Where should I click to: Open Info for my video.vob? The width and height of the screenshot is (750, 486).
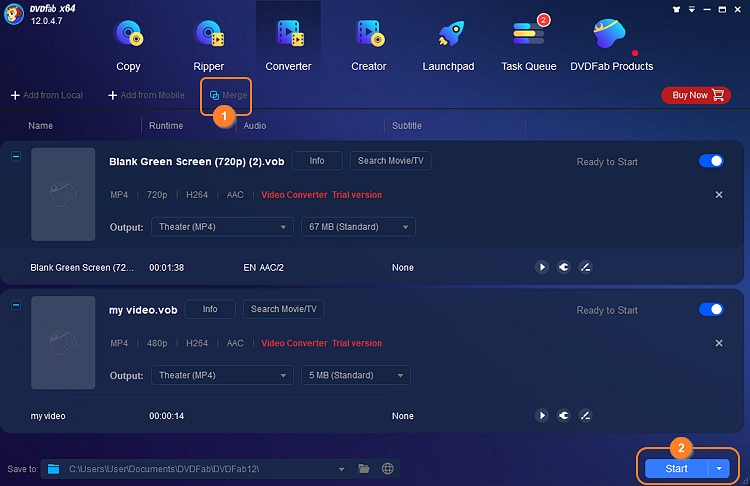[210, 309]
